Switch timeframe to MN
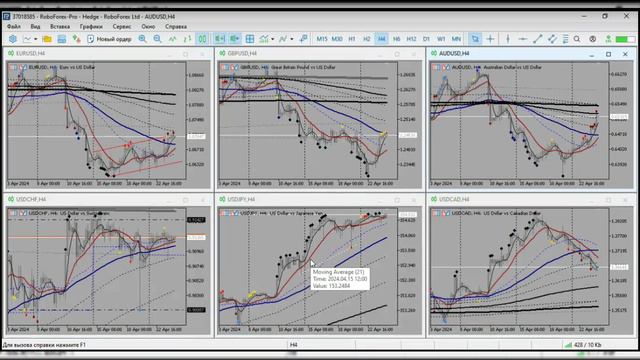Screen dimensions: 640x360 [456, 39]
